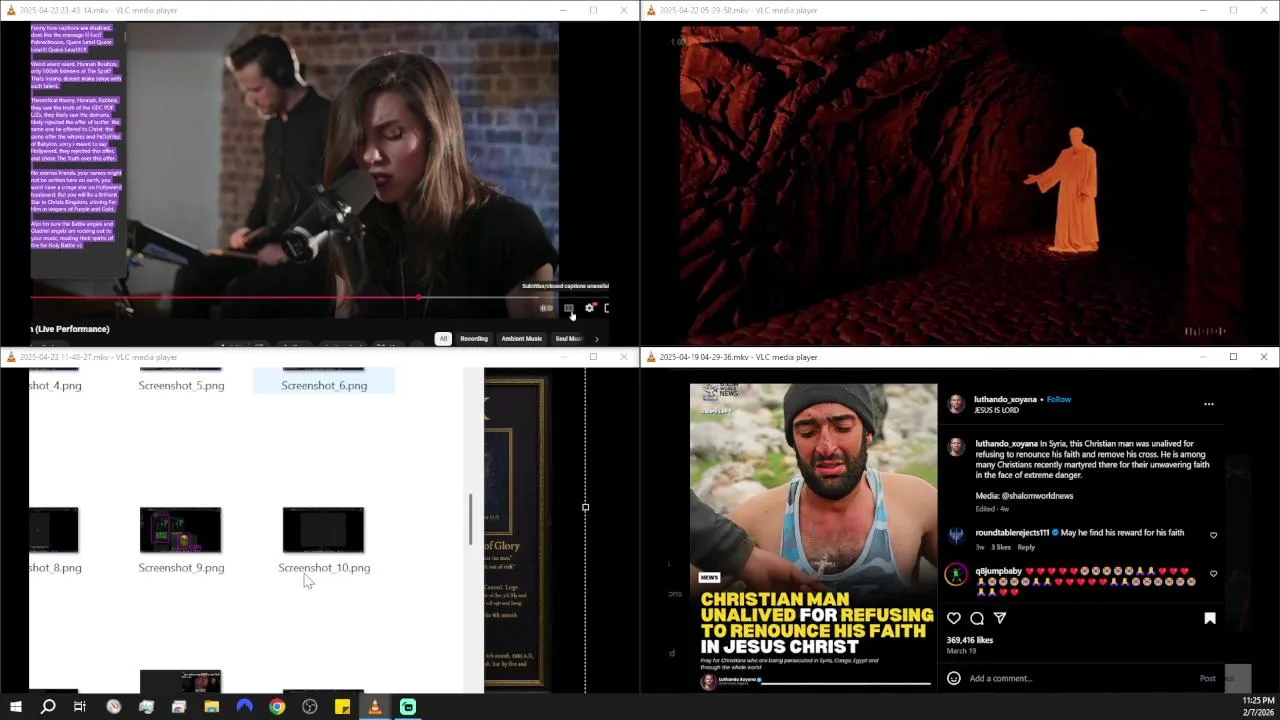Like q8jumpbaby's comment heart
Image resolution: width=1280 pixels, height=720 pixels.
[1213, 574]
